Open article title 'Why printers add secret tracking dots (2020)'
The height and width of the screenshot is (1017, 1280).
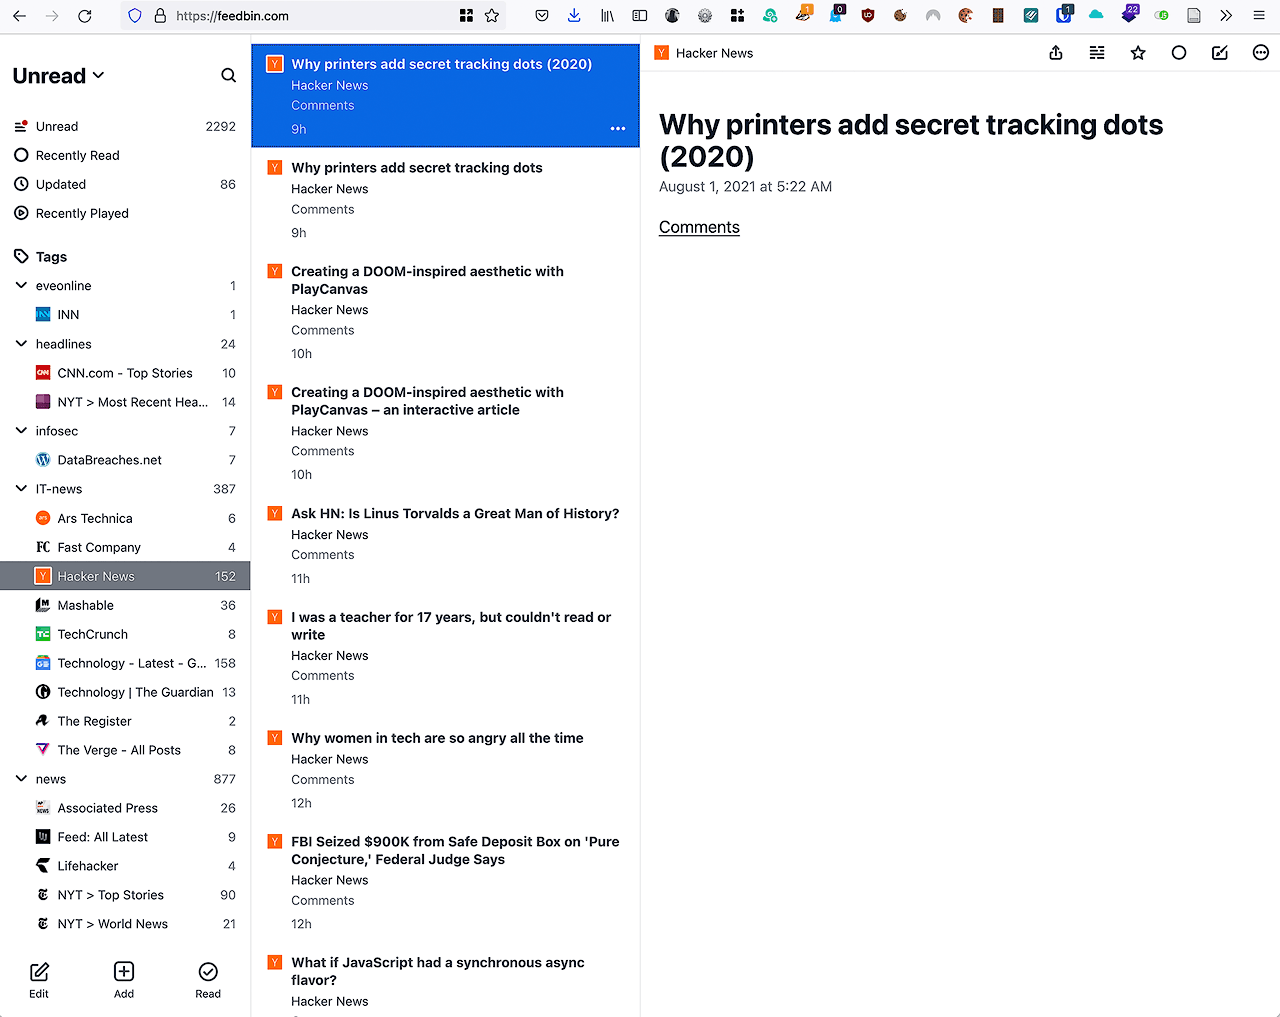tap(911, 140)
